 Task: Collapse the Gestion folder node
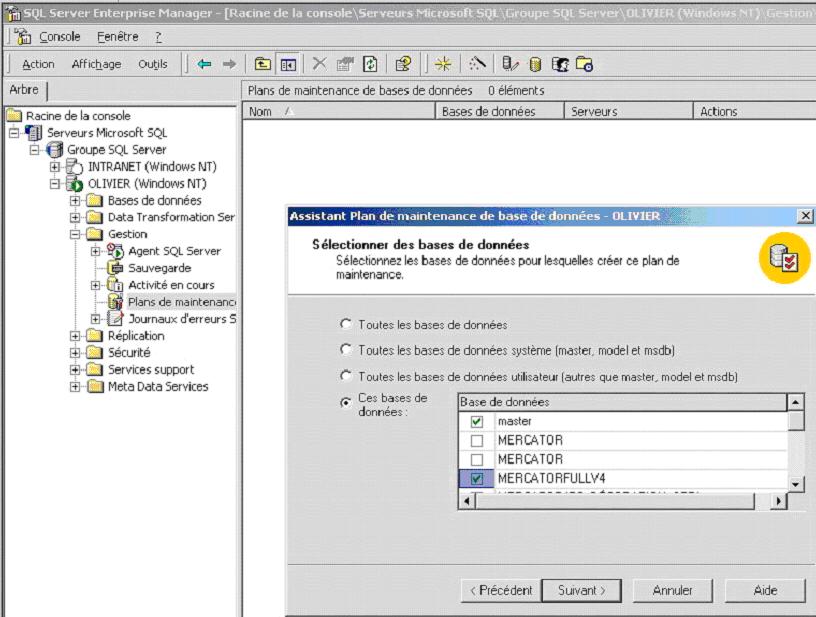[75, 234]
